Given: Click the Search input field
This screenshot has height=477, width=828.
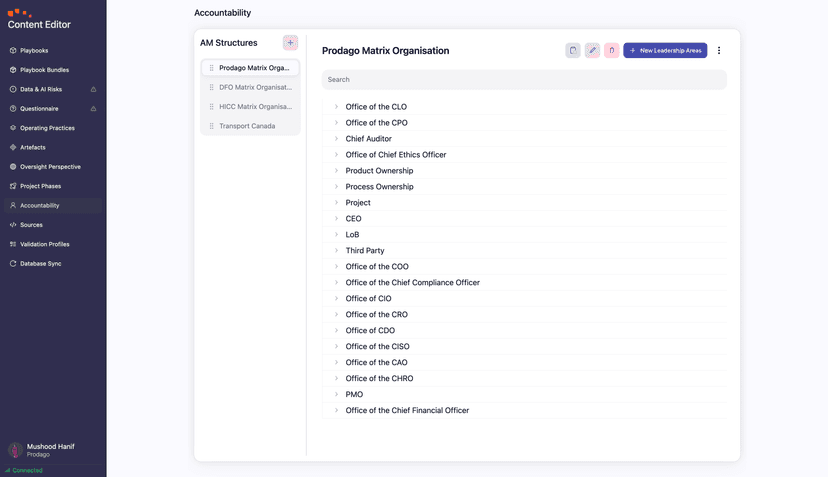Looking at the screenshot, I should click(x=524, y=79).
